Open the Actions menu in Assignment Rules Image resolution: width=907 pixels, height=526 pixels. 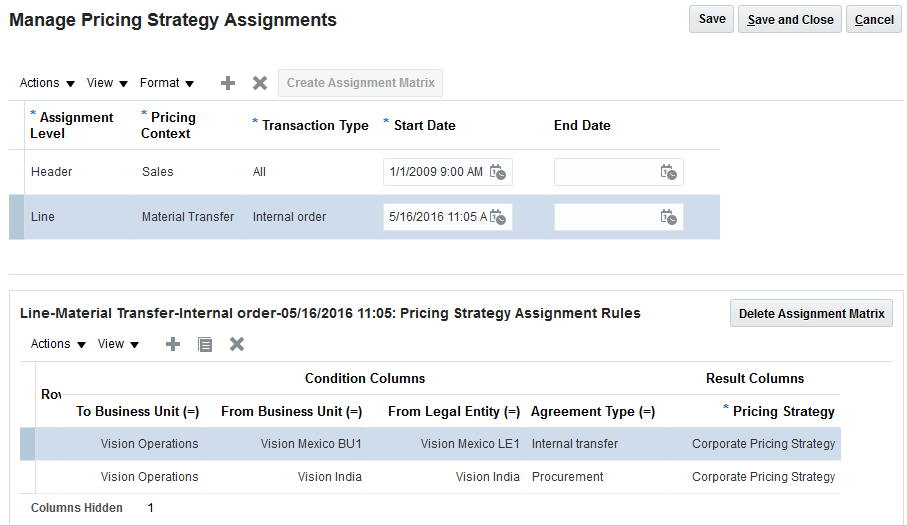pyautogui.click(x=58, y=344)
